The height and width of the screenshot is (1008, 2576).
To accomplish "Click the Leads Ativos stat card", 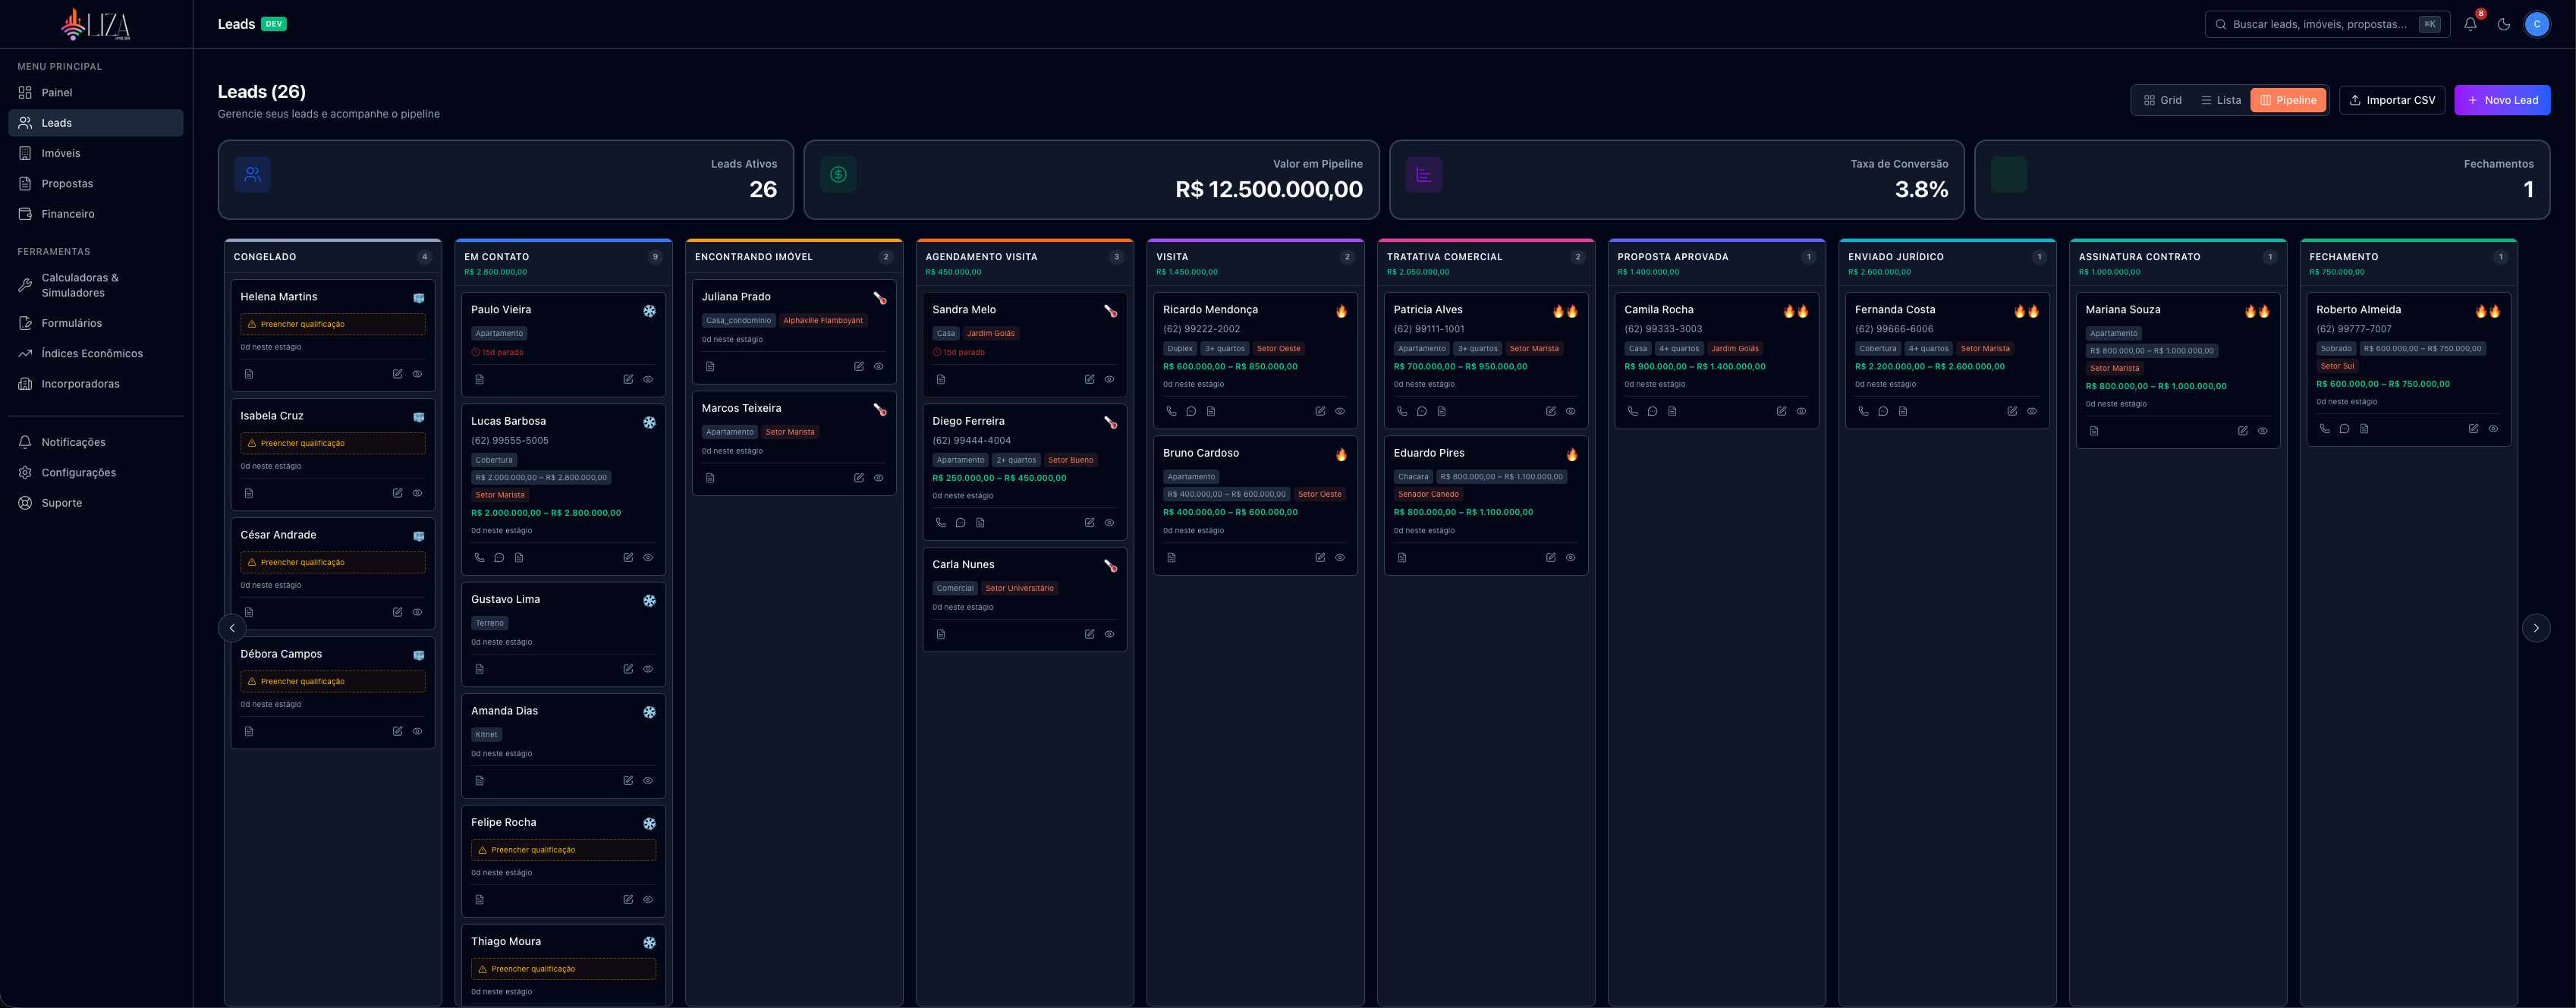I will 506,180.
